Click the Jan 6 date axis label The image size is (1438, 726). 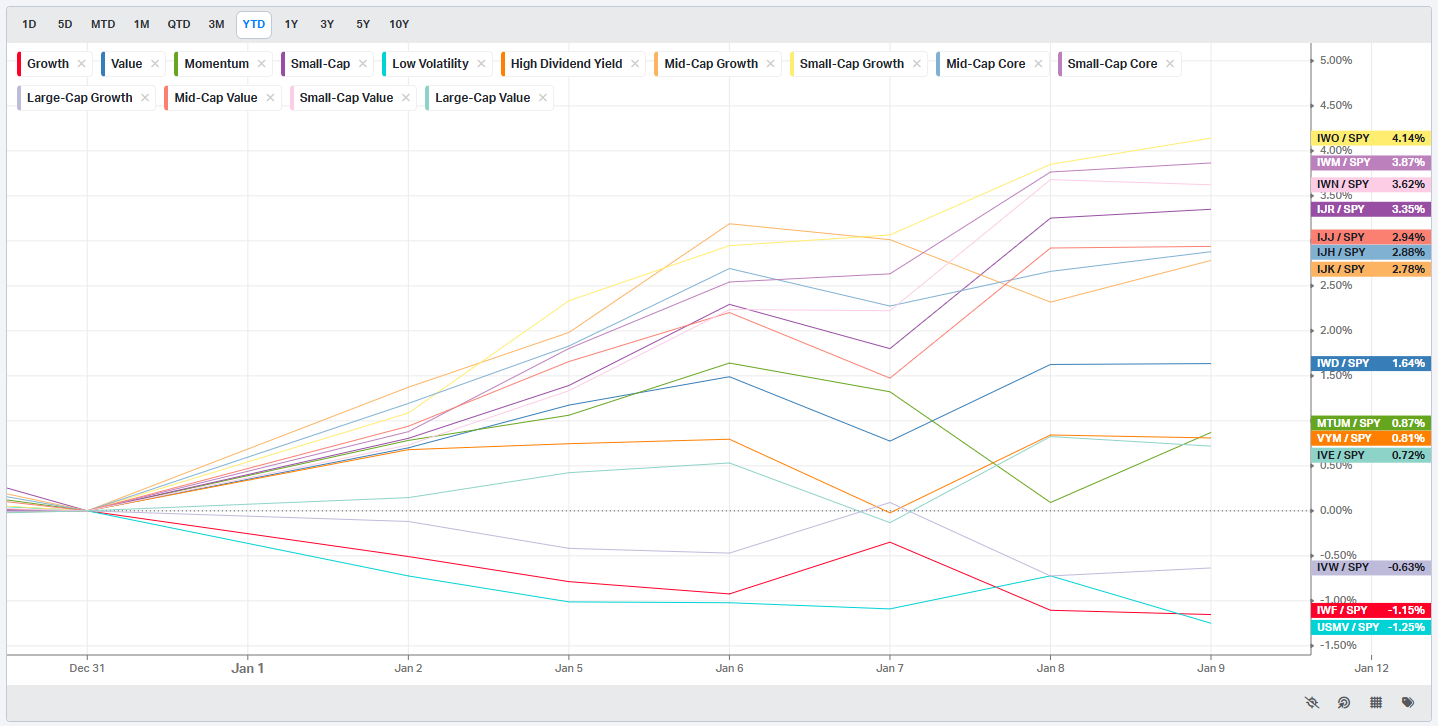click(729, 667)
